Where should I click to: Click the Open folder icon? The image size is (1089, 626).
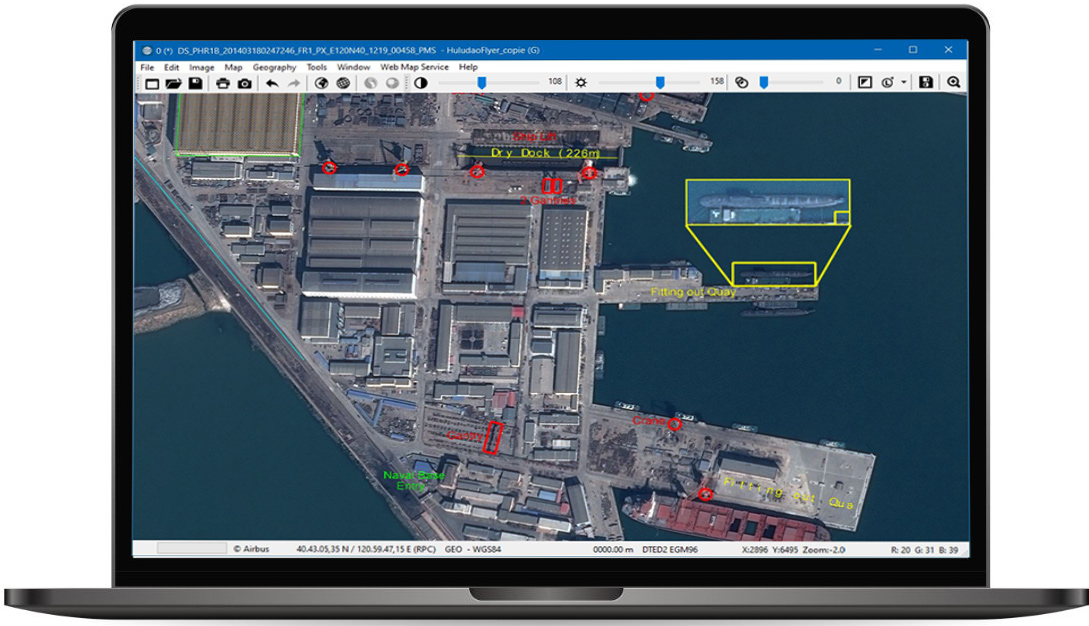point(172,82)
